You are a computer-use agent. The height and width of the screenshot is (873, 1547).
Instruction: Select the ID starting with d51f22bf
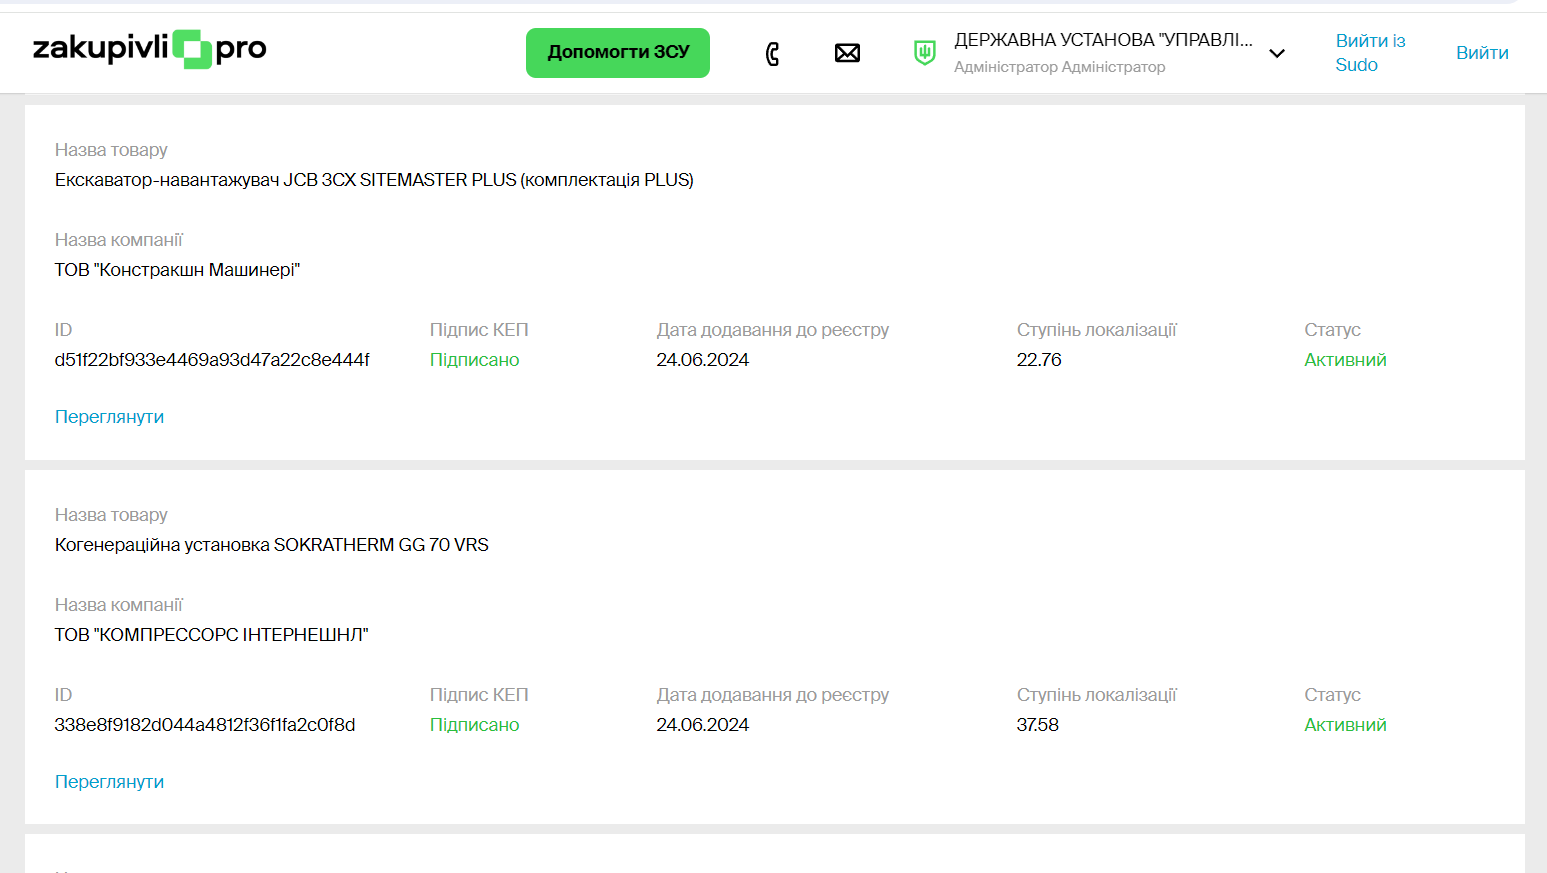(212, 360)
